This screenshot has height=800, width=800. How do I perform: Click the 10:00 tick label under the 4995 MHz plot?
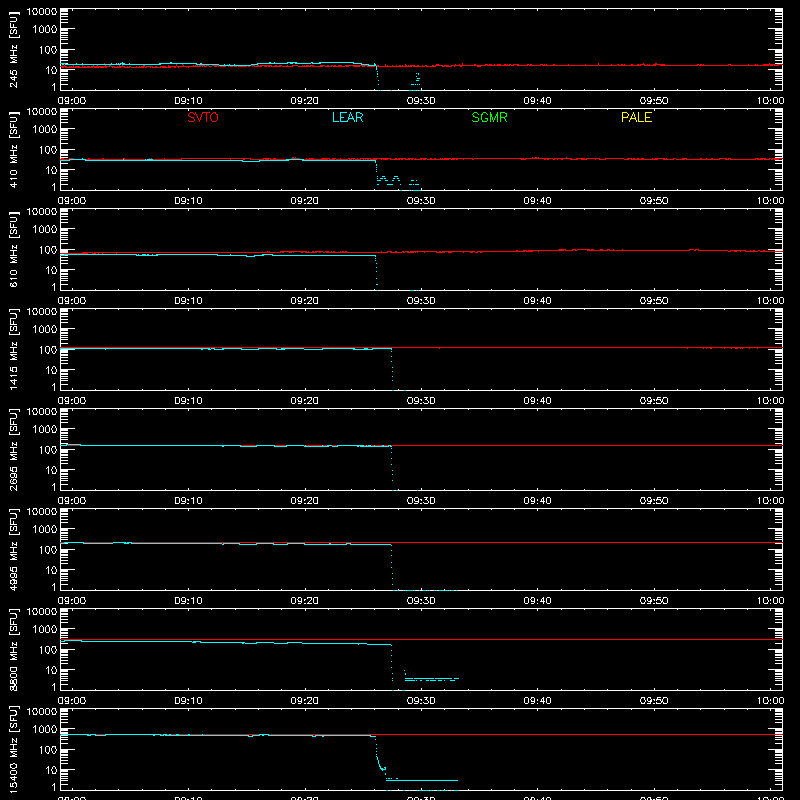(x=770, y=601)
